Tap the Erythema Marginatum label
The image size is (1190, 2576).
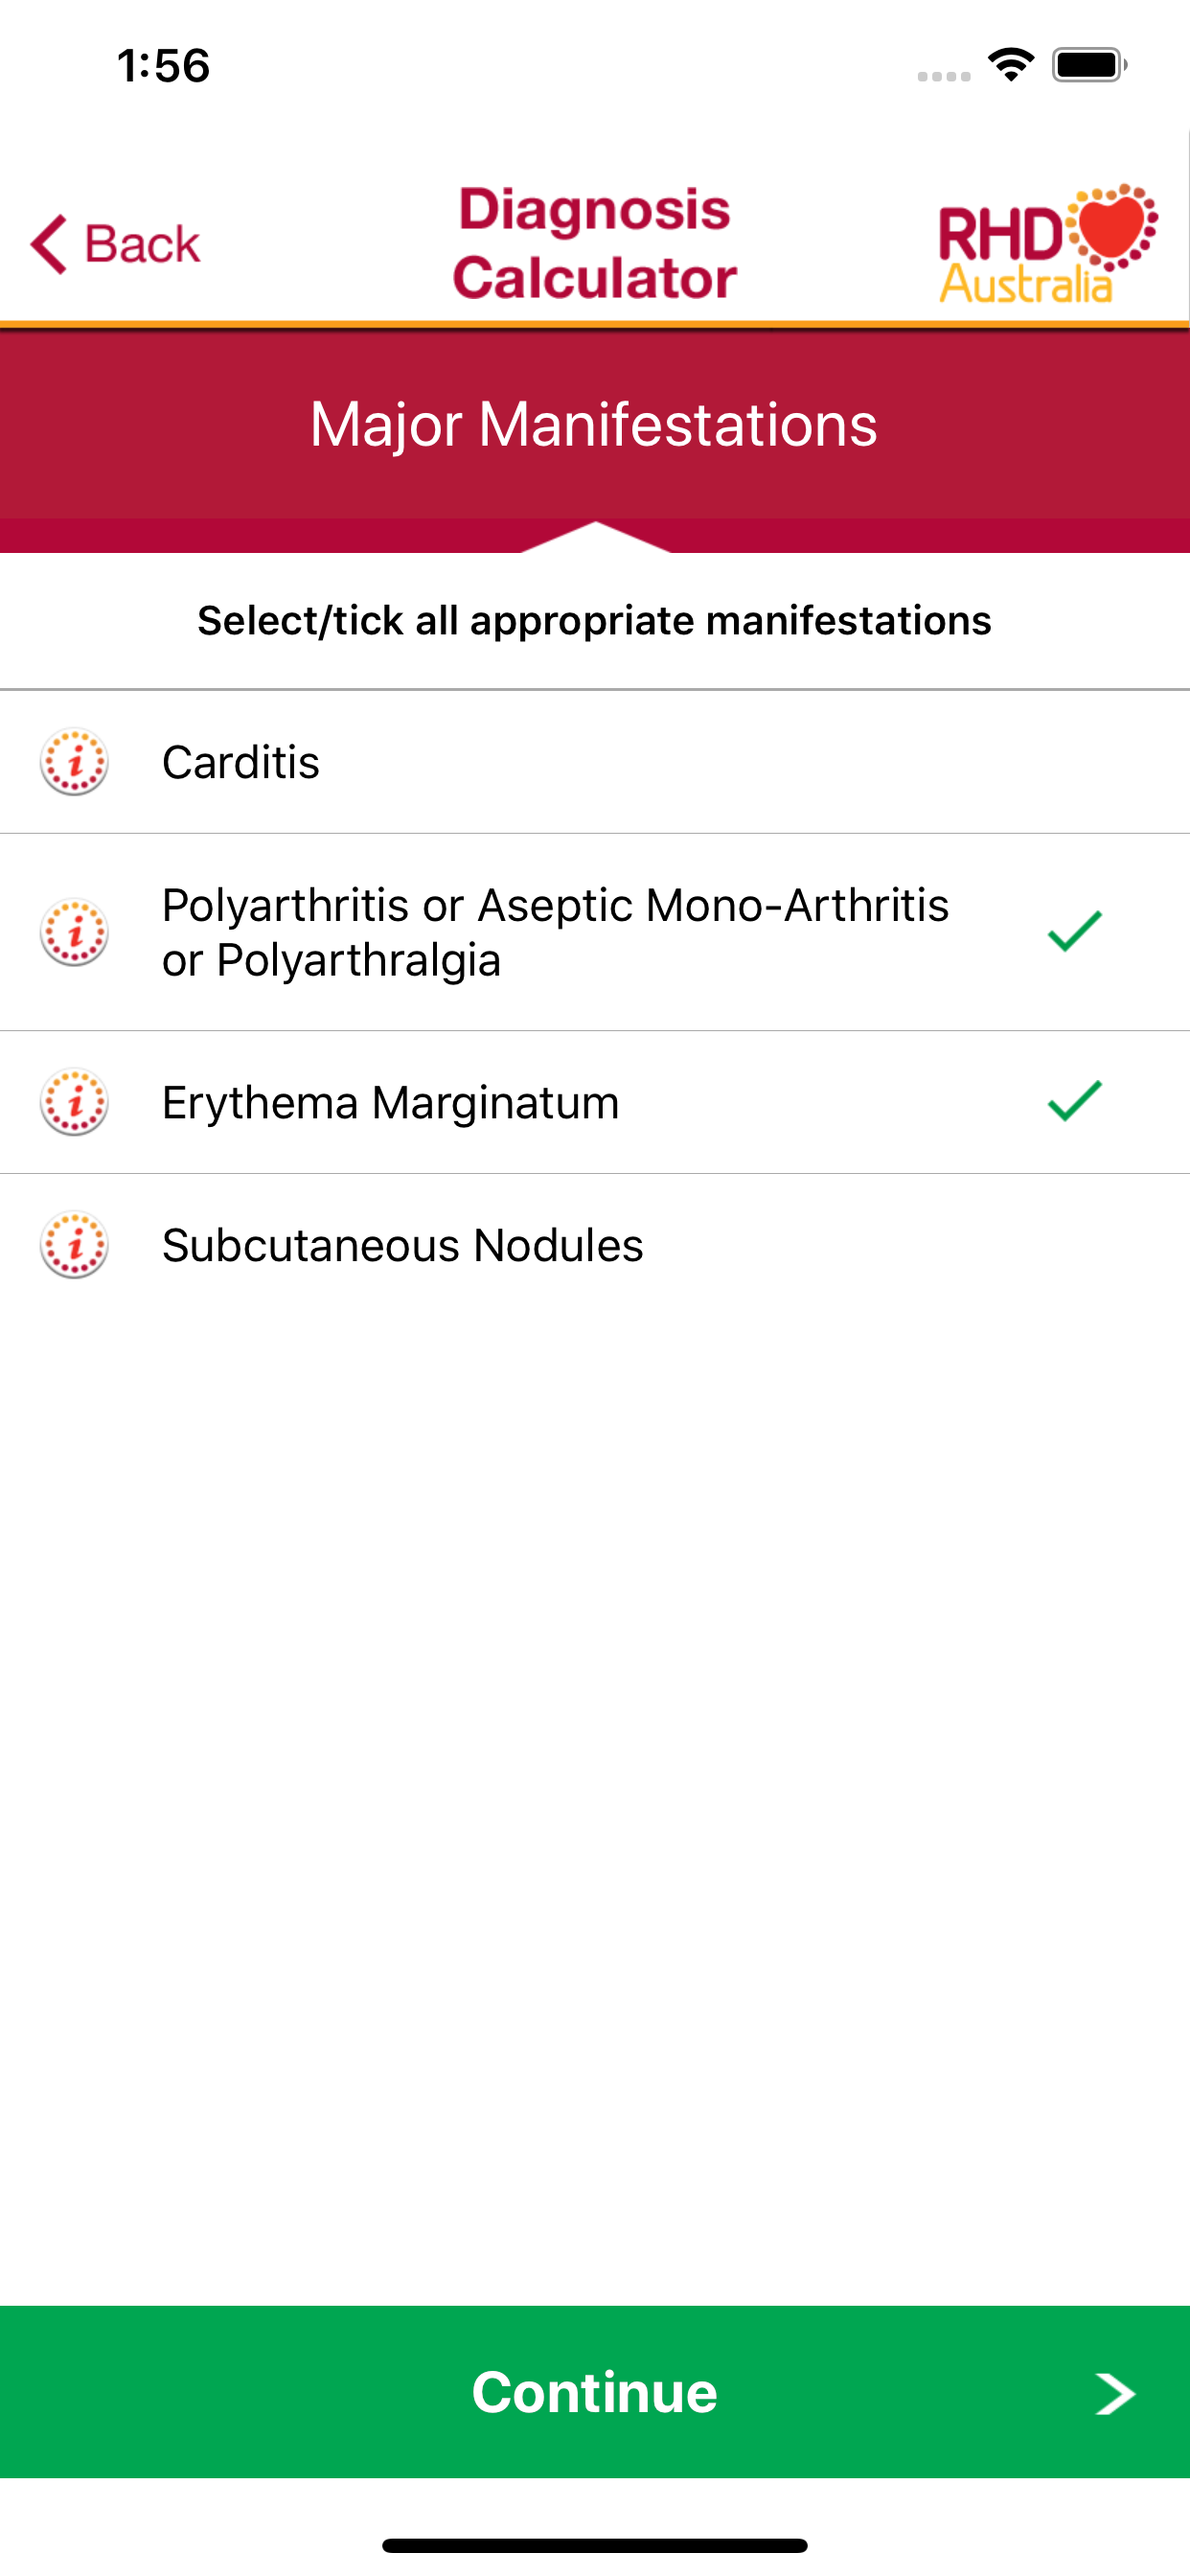coord(390,1102)
